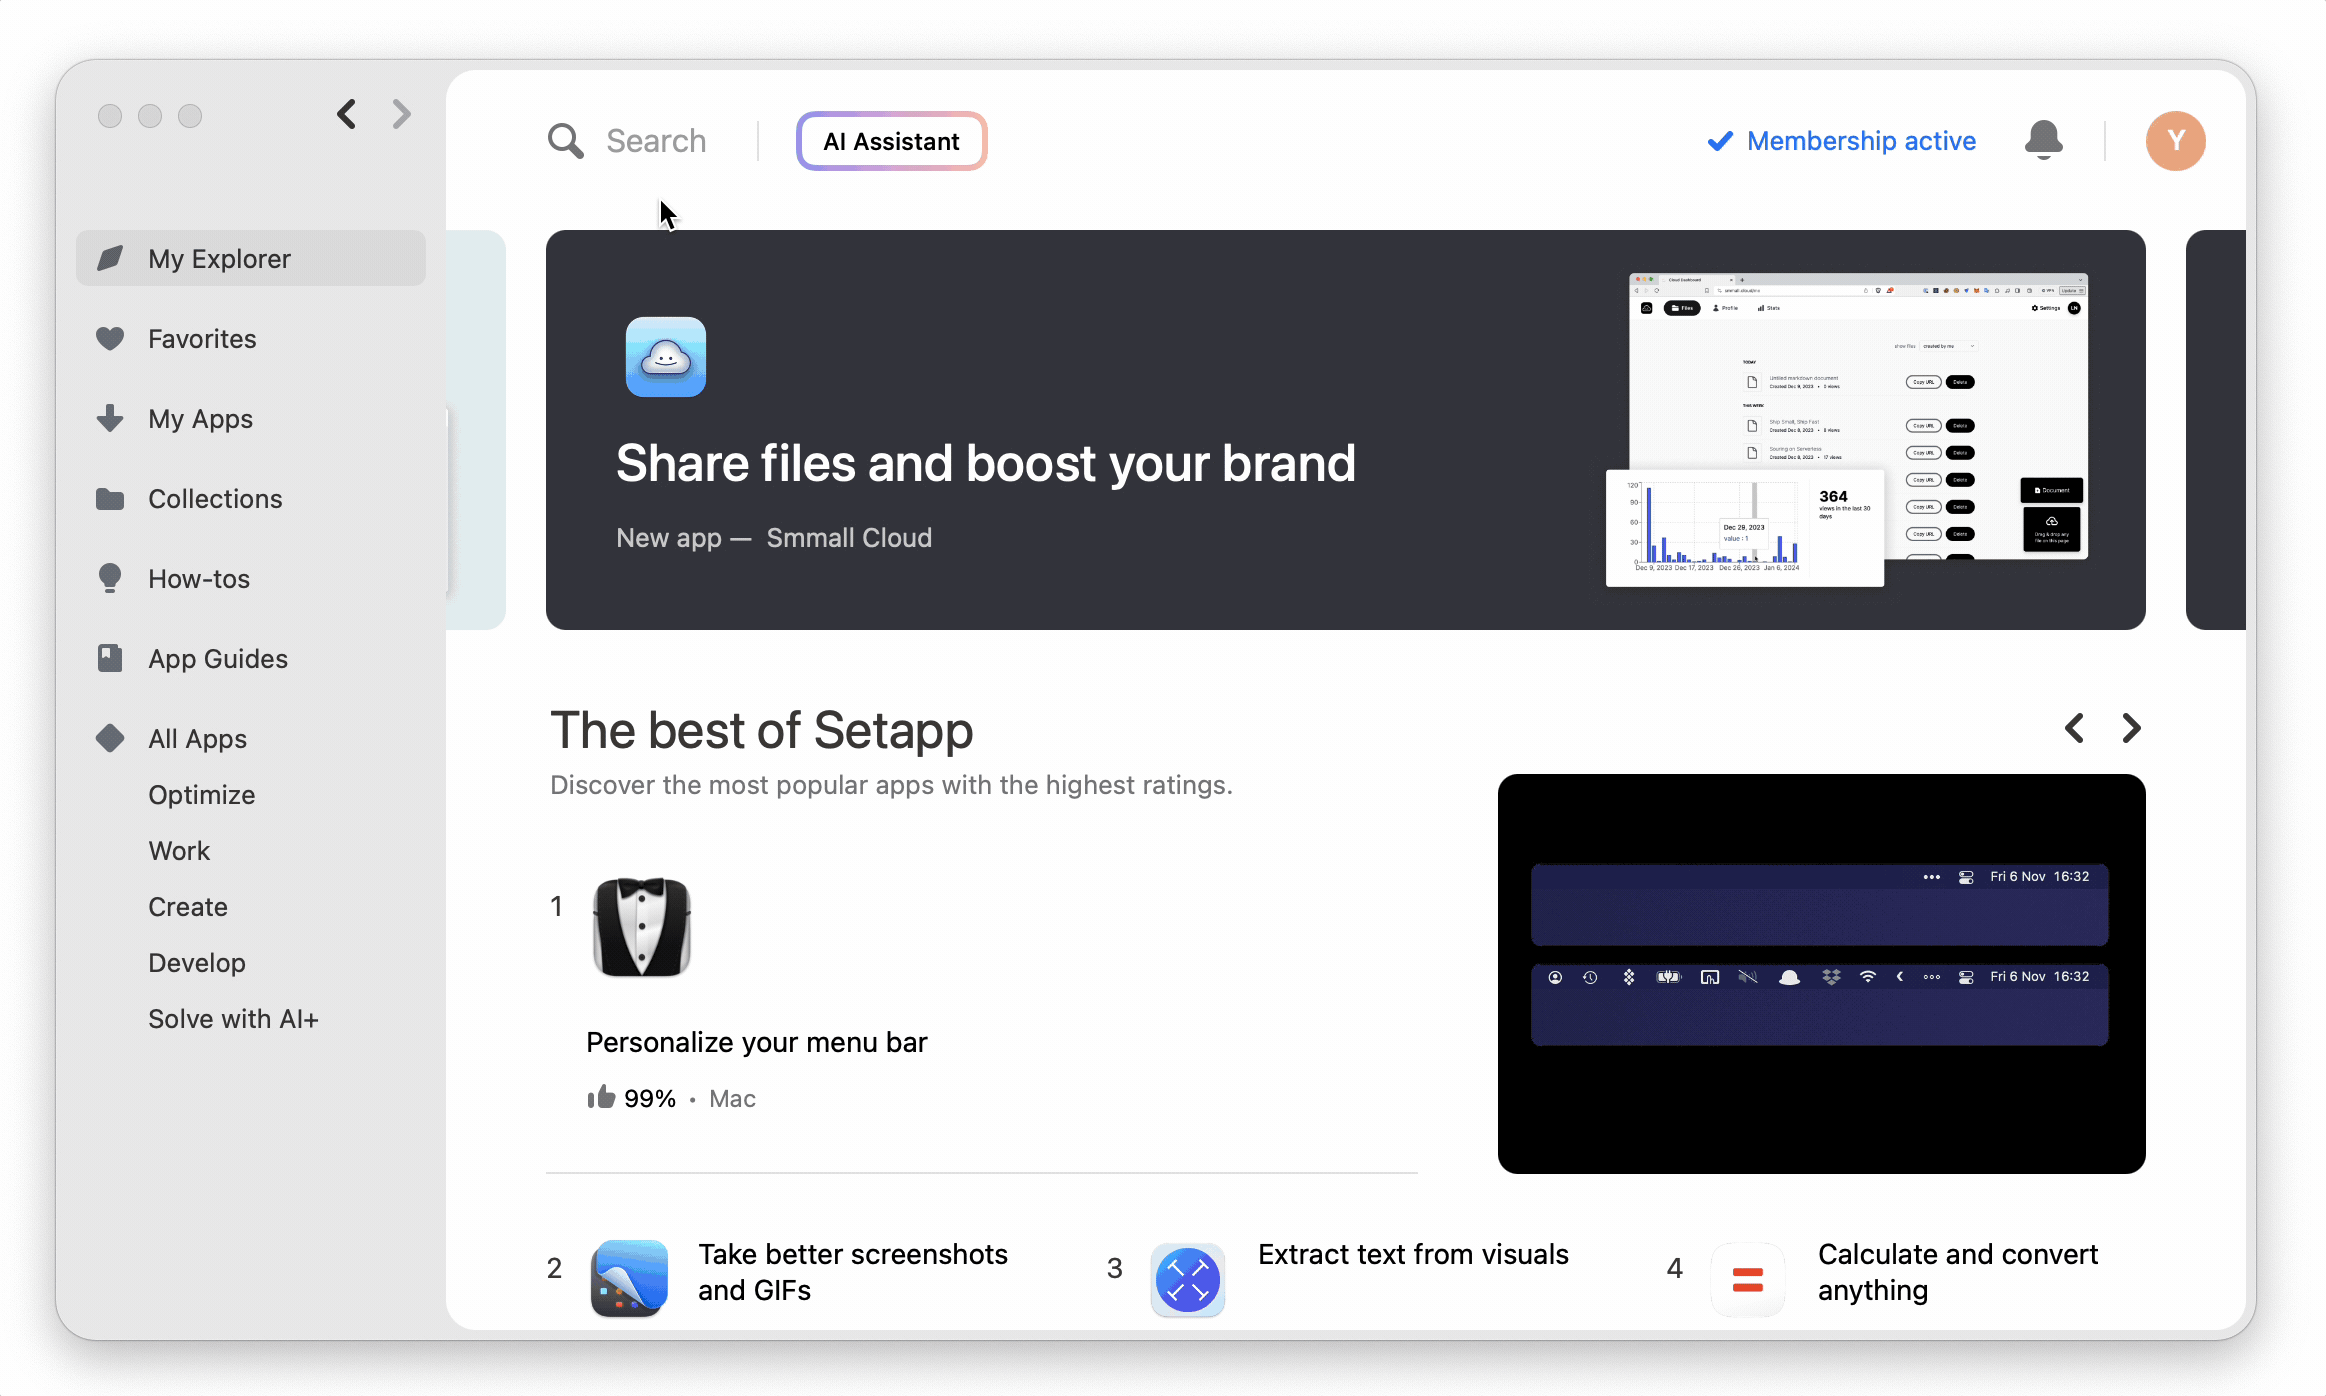Select the Create category

pyautogui.click(x=188, y=907)
